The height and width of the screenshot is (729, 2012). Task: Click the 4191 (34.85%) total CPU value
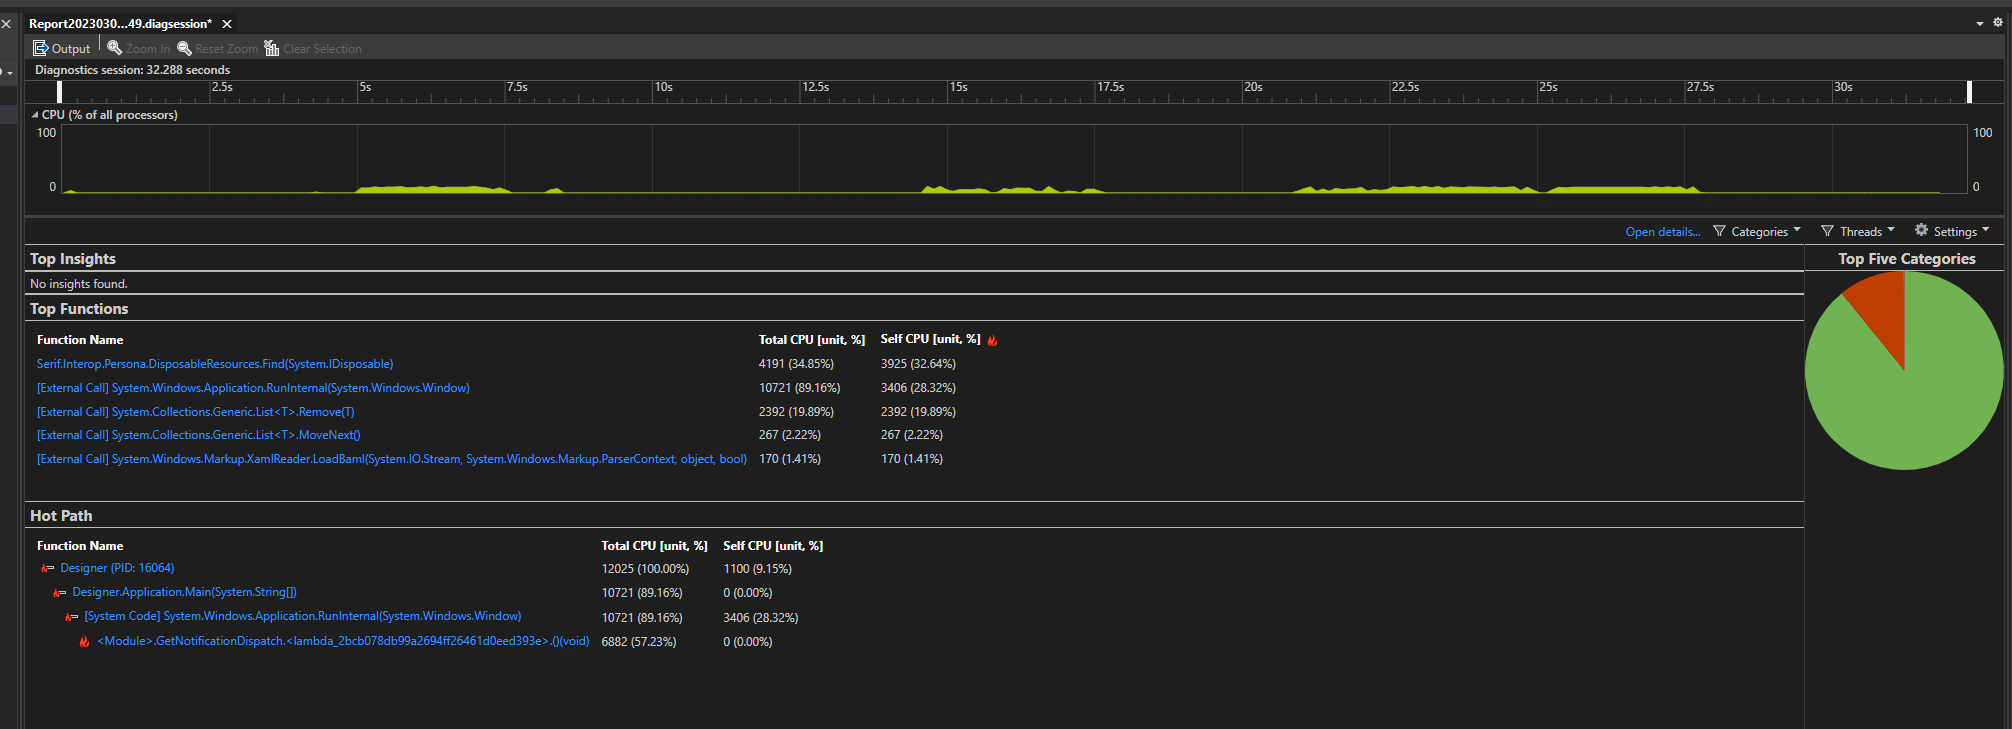(x=796, y=364)
